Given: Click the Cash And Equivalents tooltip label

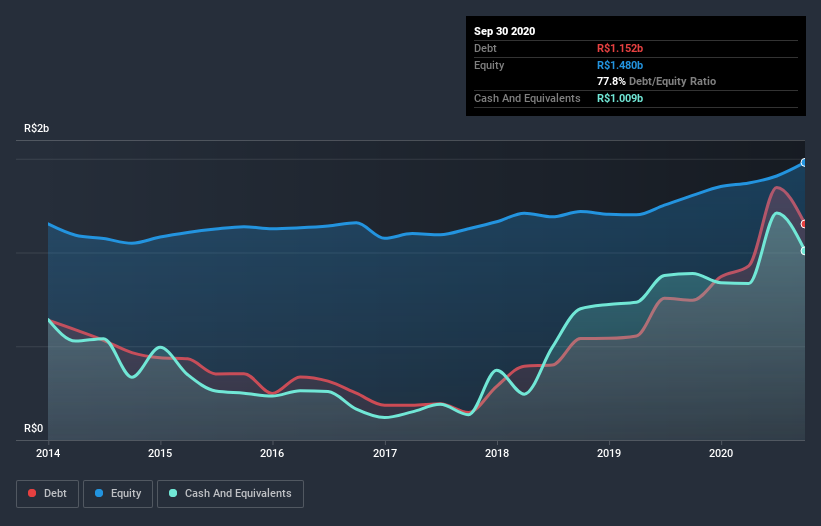Looking at the screenshot, I should (527, 98).
